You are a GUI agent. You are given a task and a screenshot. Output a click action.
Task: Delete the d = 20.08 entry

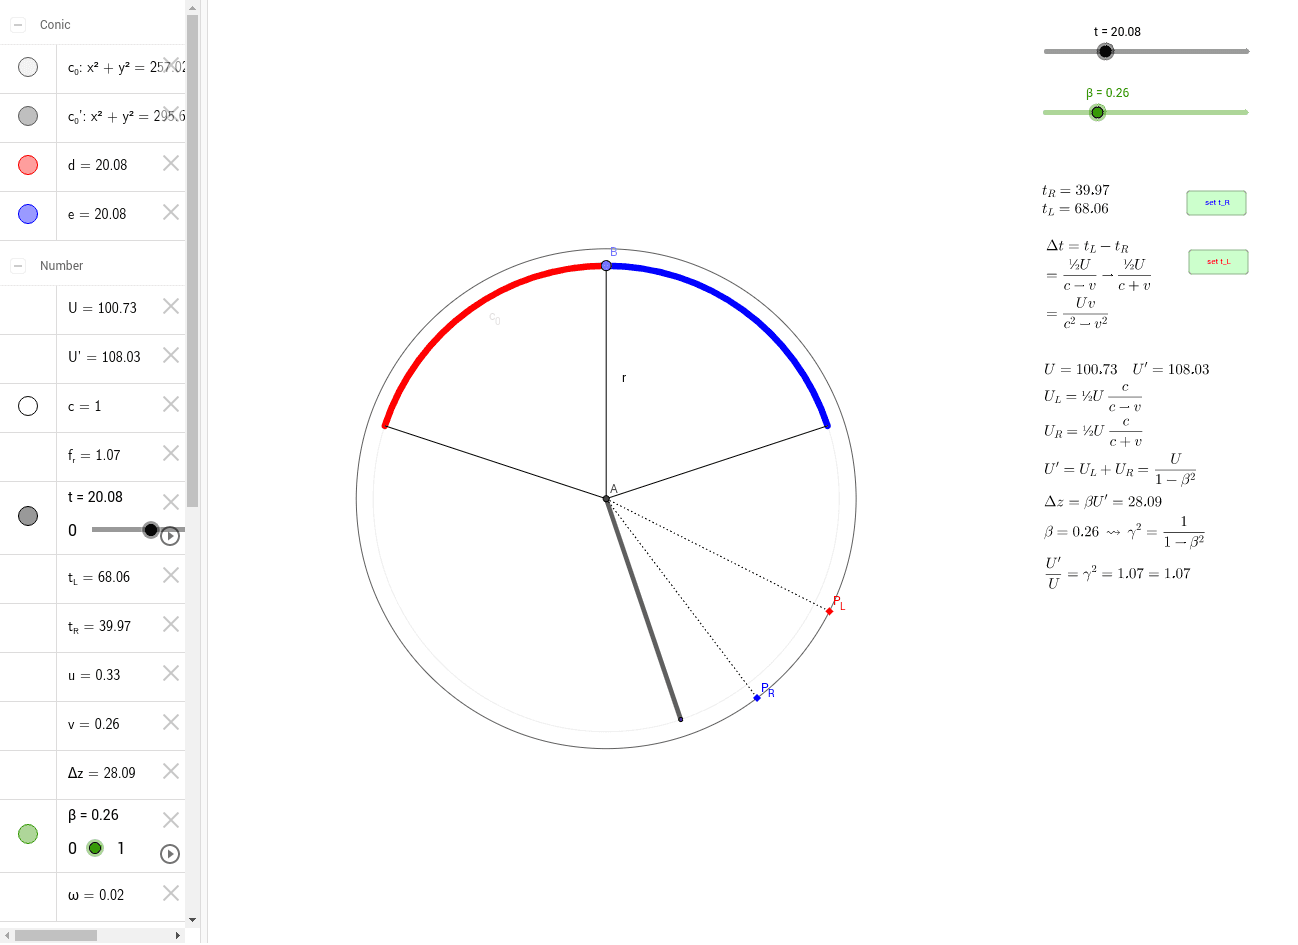[171, 163]
